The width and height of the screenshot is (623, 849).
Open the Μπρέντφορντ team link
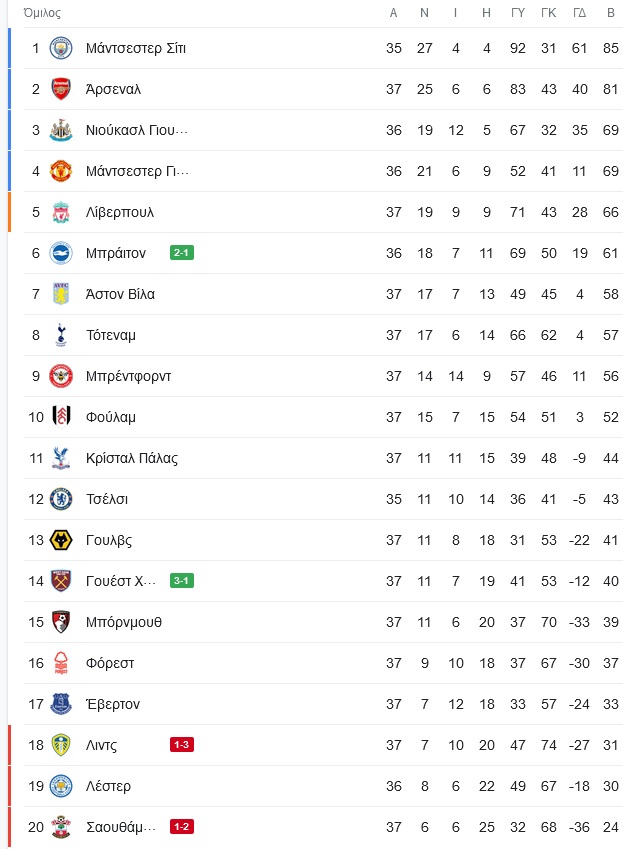[x=128, y=376]
